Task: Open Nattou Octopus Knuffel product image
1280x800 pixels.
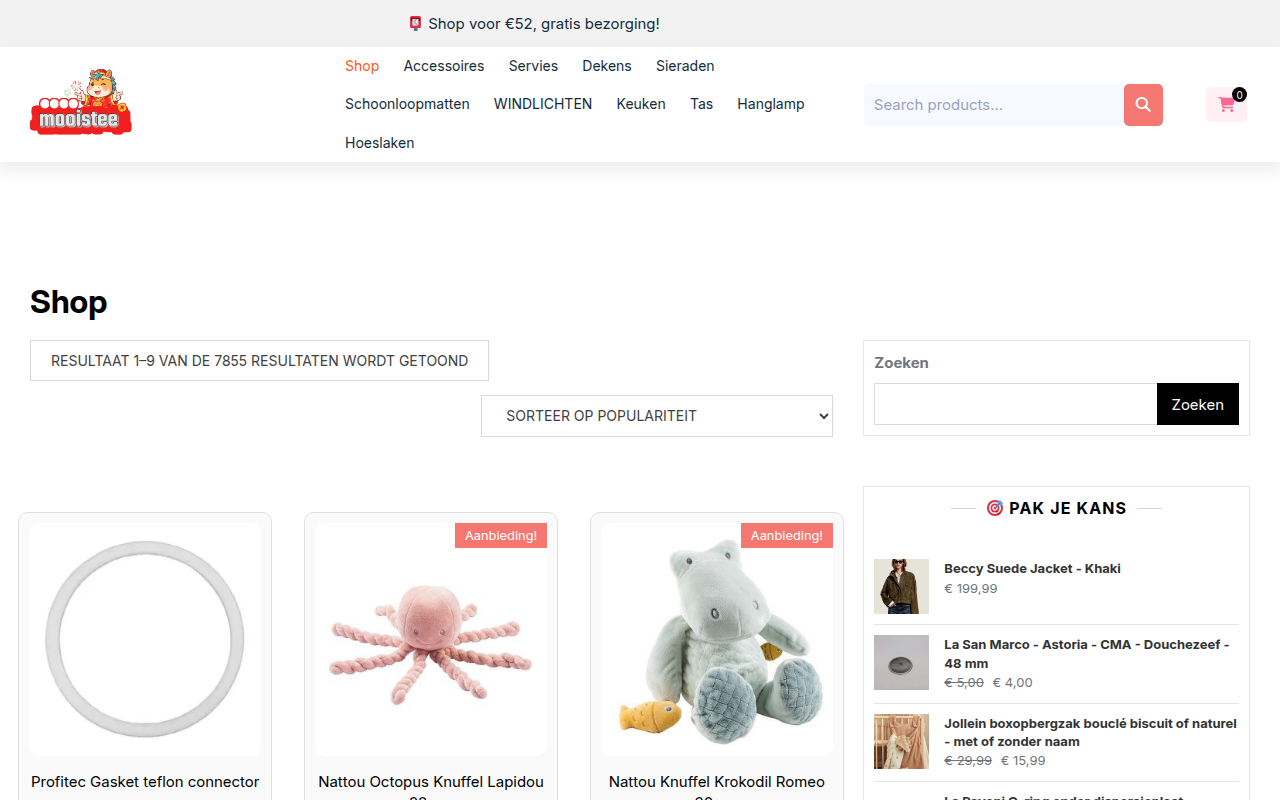Action: click(431, 639)
